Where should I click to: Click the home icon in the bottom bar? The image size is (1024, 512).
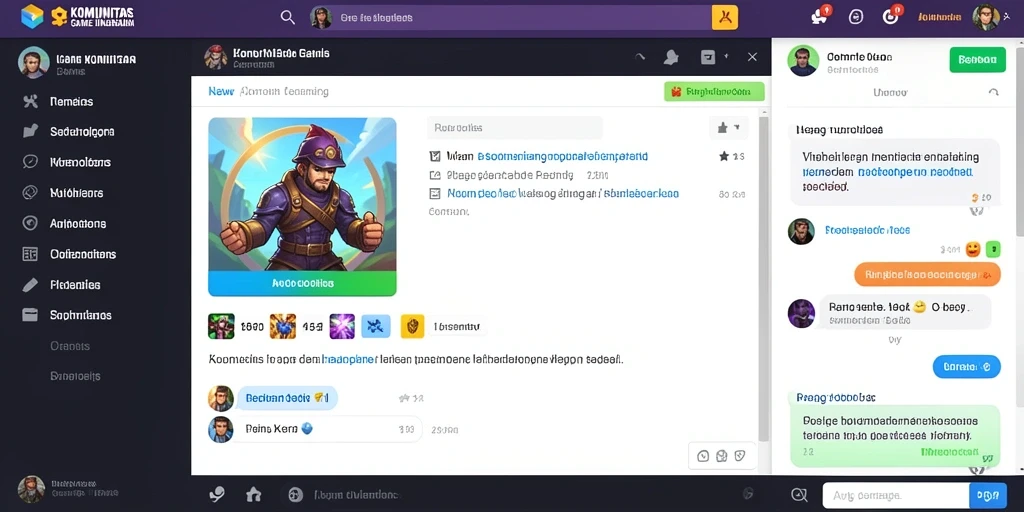coord(253,494)
